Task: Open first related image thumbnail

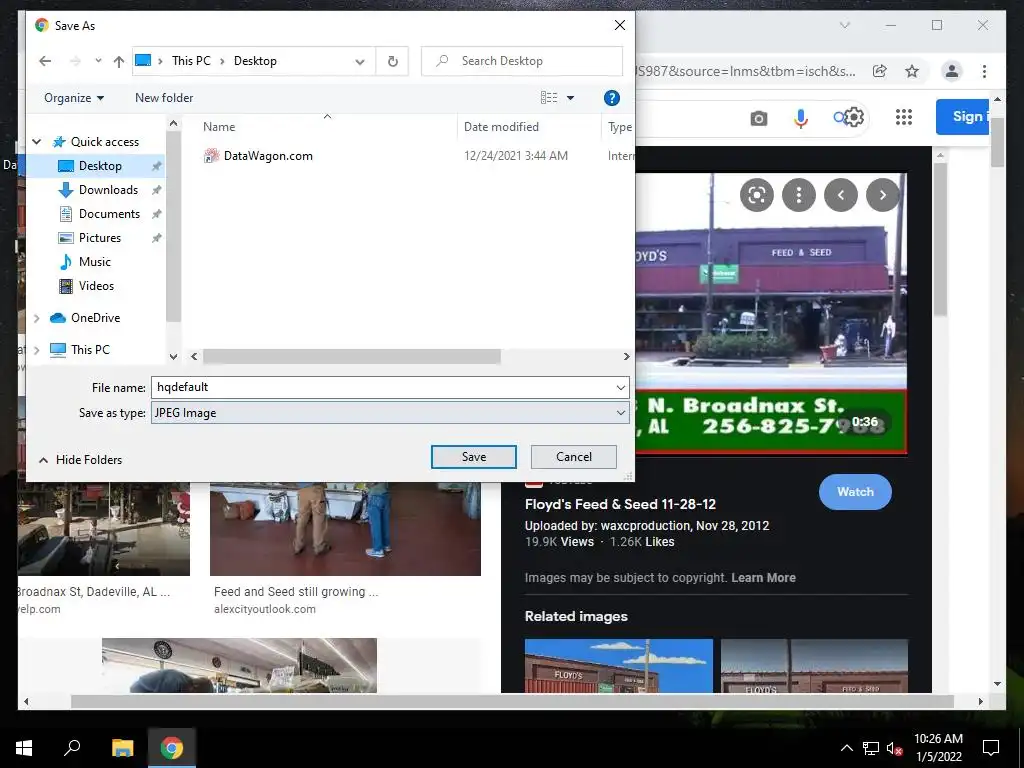Action: coord(618,665)
